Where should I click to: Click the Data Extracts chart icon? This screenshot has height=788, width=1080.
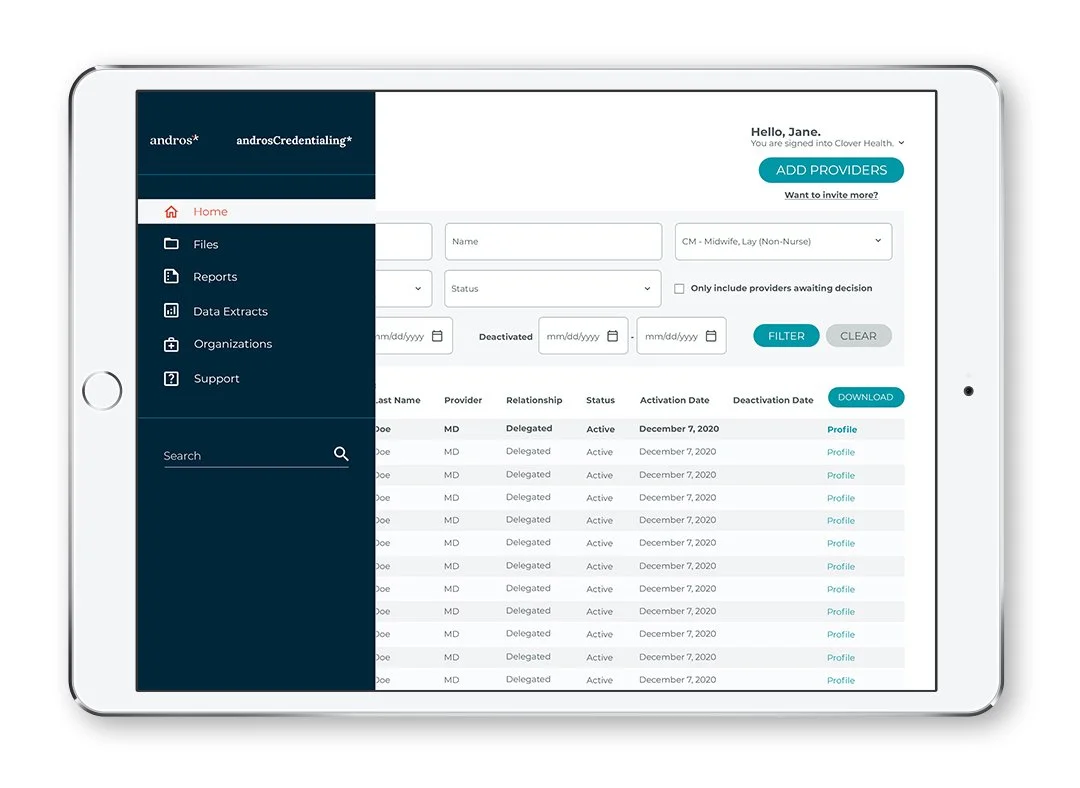(x=171, y=311)
